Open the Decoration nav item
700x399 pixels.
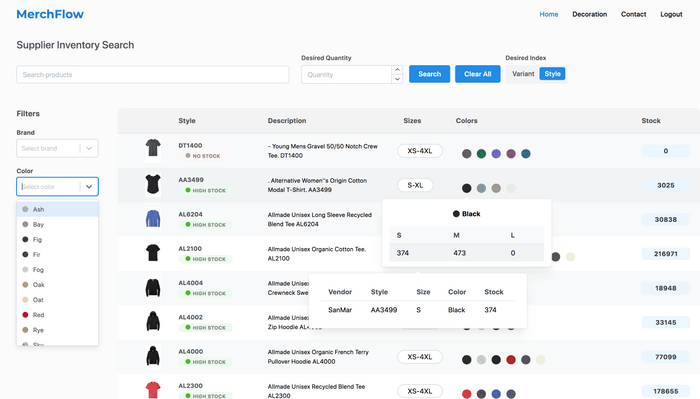pos(589,14)
